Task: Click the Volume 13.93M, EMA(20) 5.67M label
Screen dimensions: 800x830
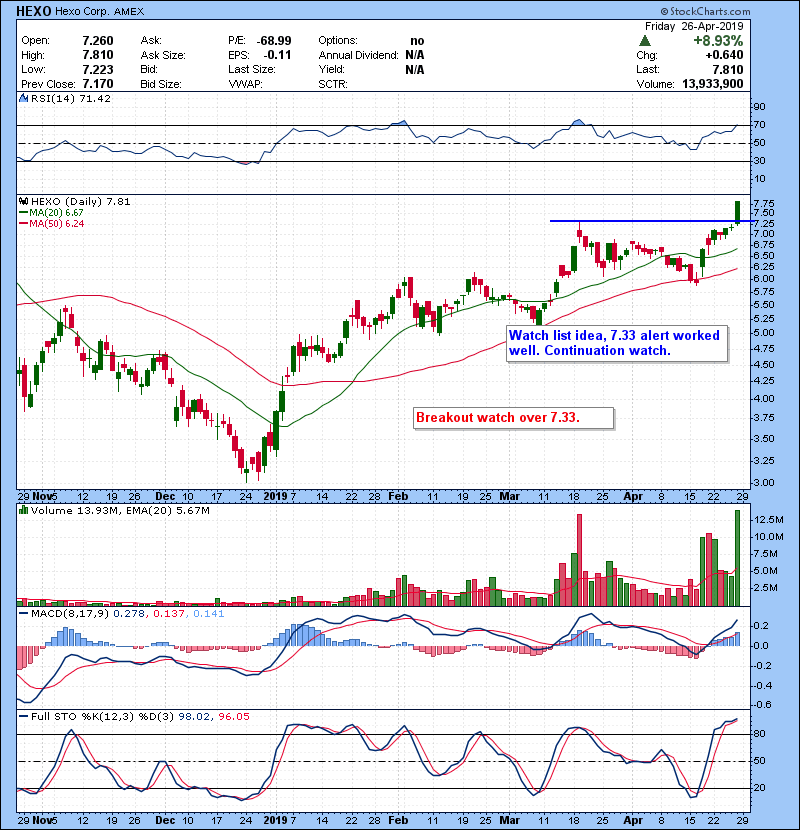Action: point(120,510)
